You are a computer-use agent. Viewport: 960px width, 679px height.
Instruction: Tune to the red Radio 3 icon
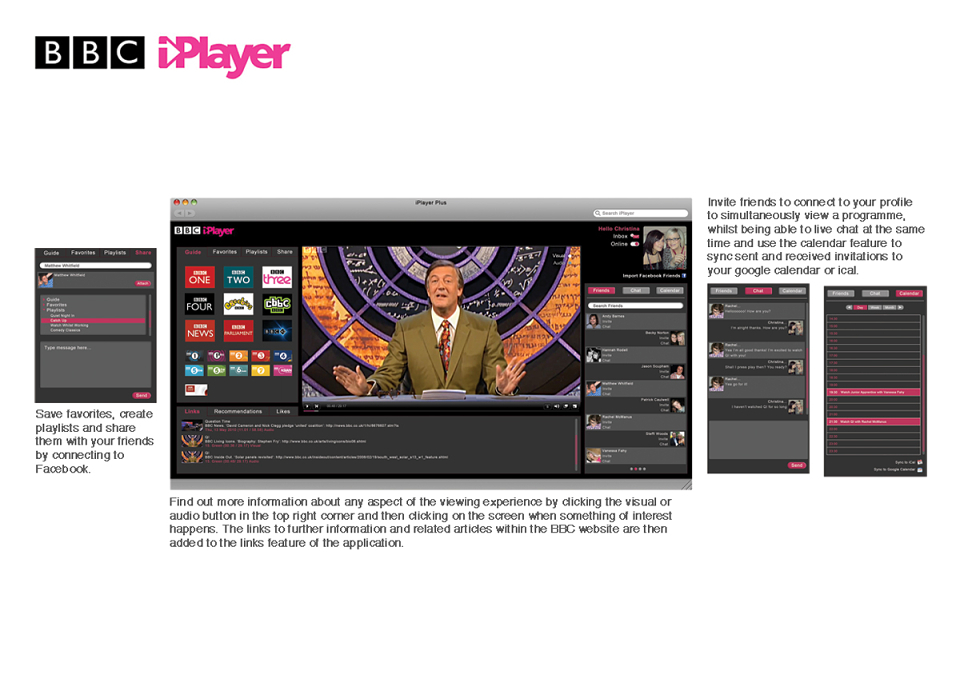[260, 356]
